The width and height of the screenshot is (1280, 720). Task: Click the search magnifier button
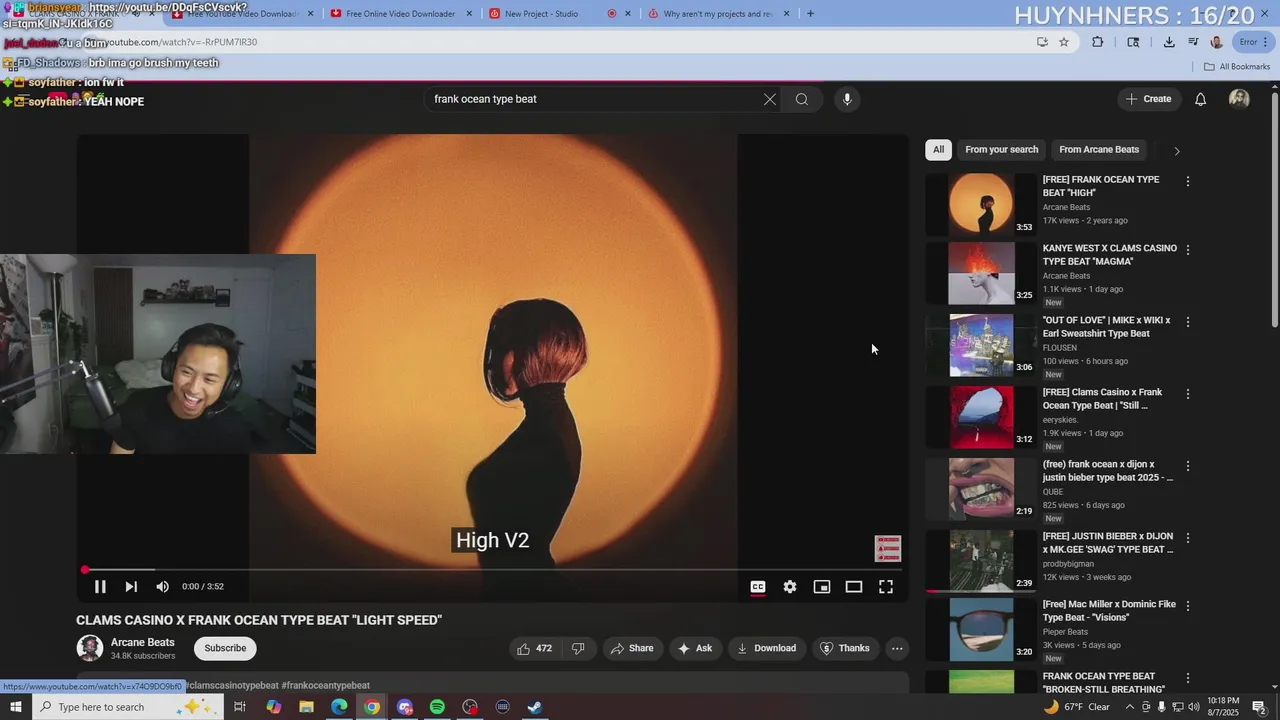(802, 99)
